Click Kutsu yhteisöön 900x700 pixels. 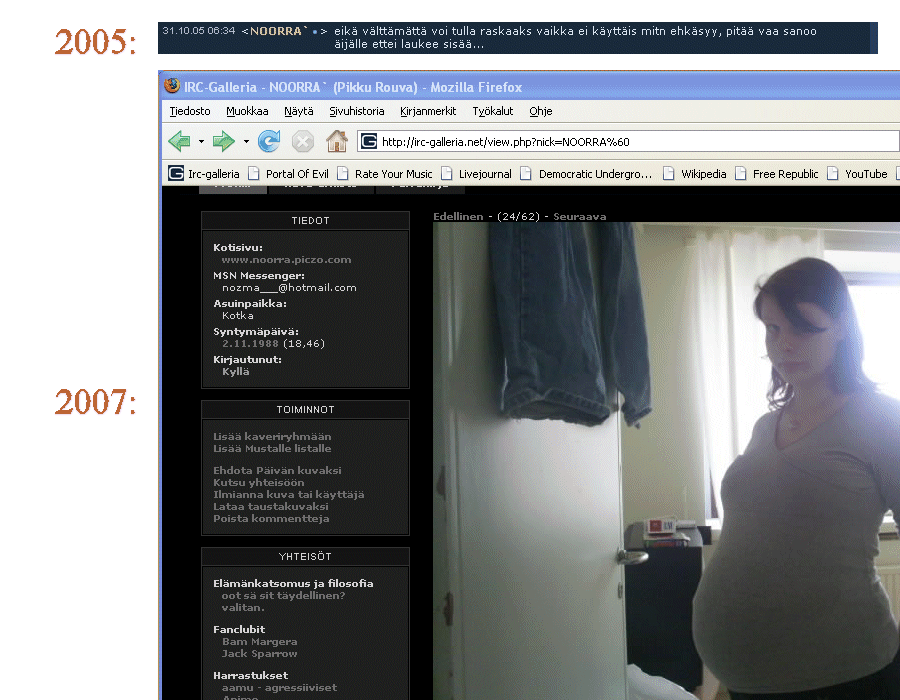259,482
